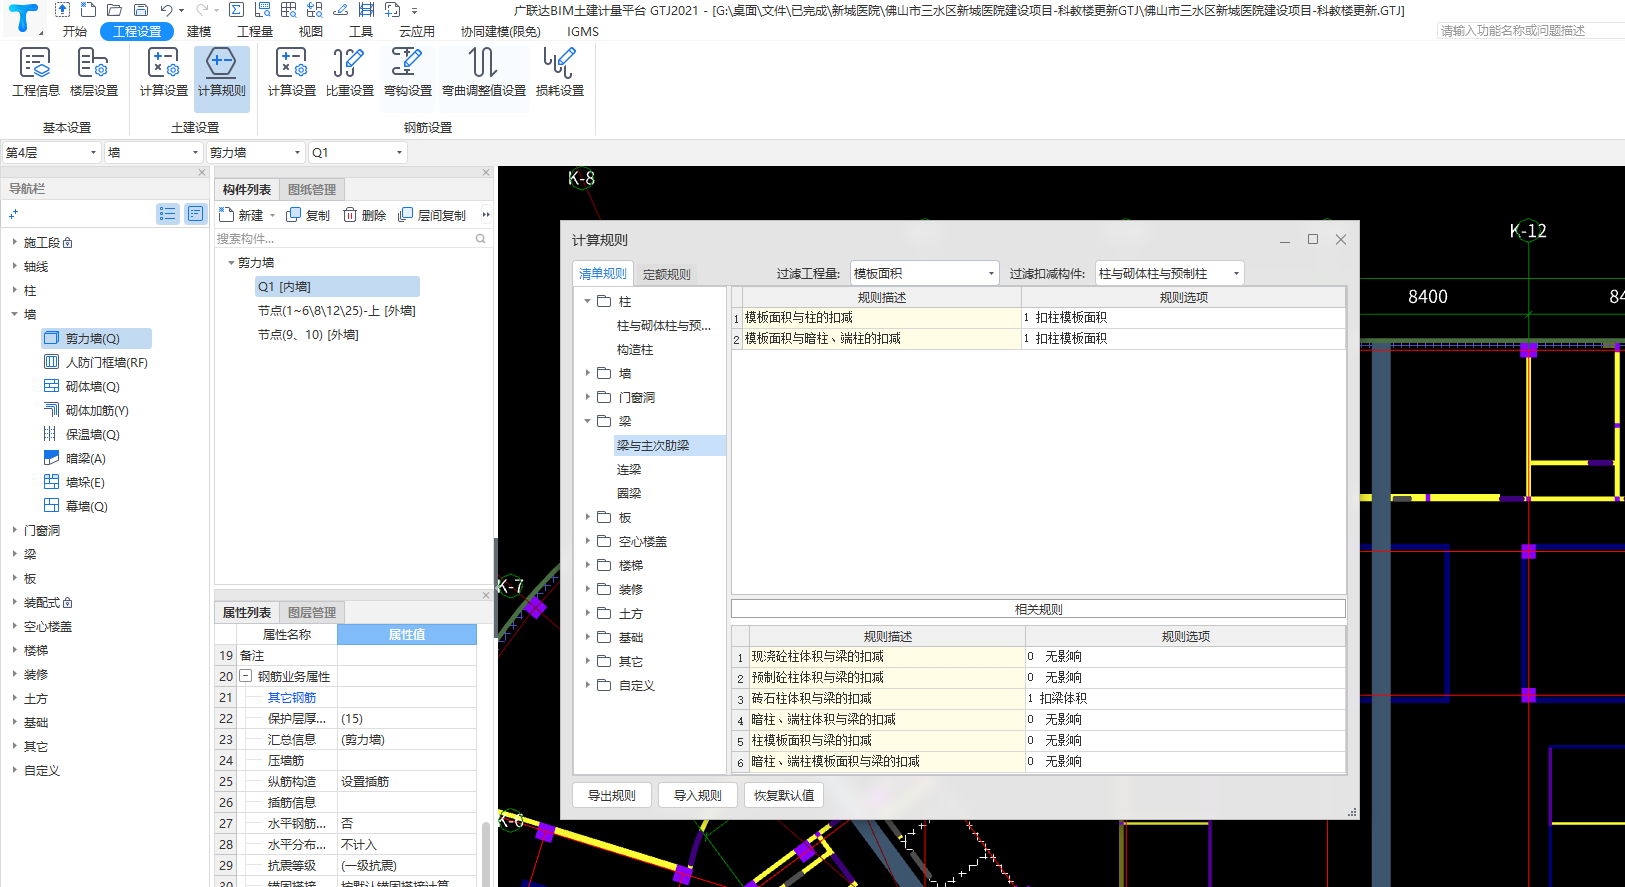This screenshot has height=887, width=1625.
Task: Open 弯钩设置 hook settings
Action: coord(407,72)
